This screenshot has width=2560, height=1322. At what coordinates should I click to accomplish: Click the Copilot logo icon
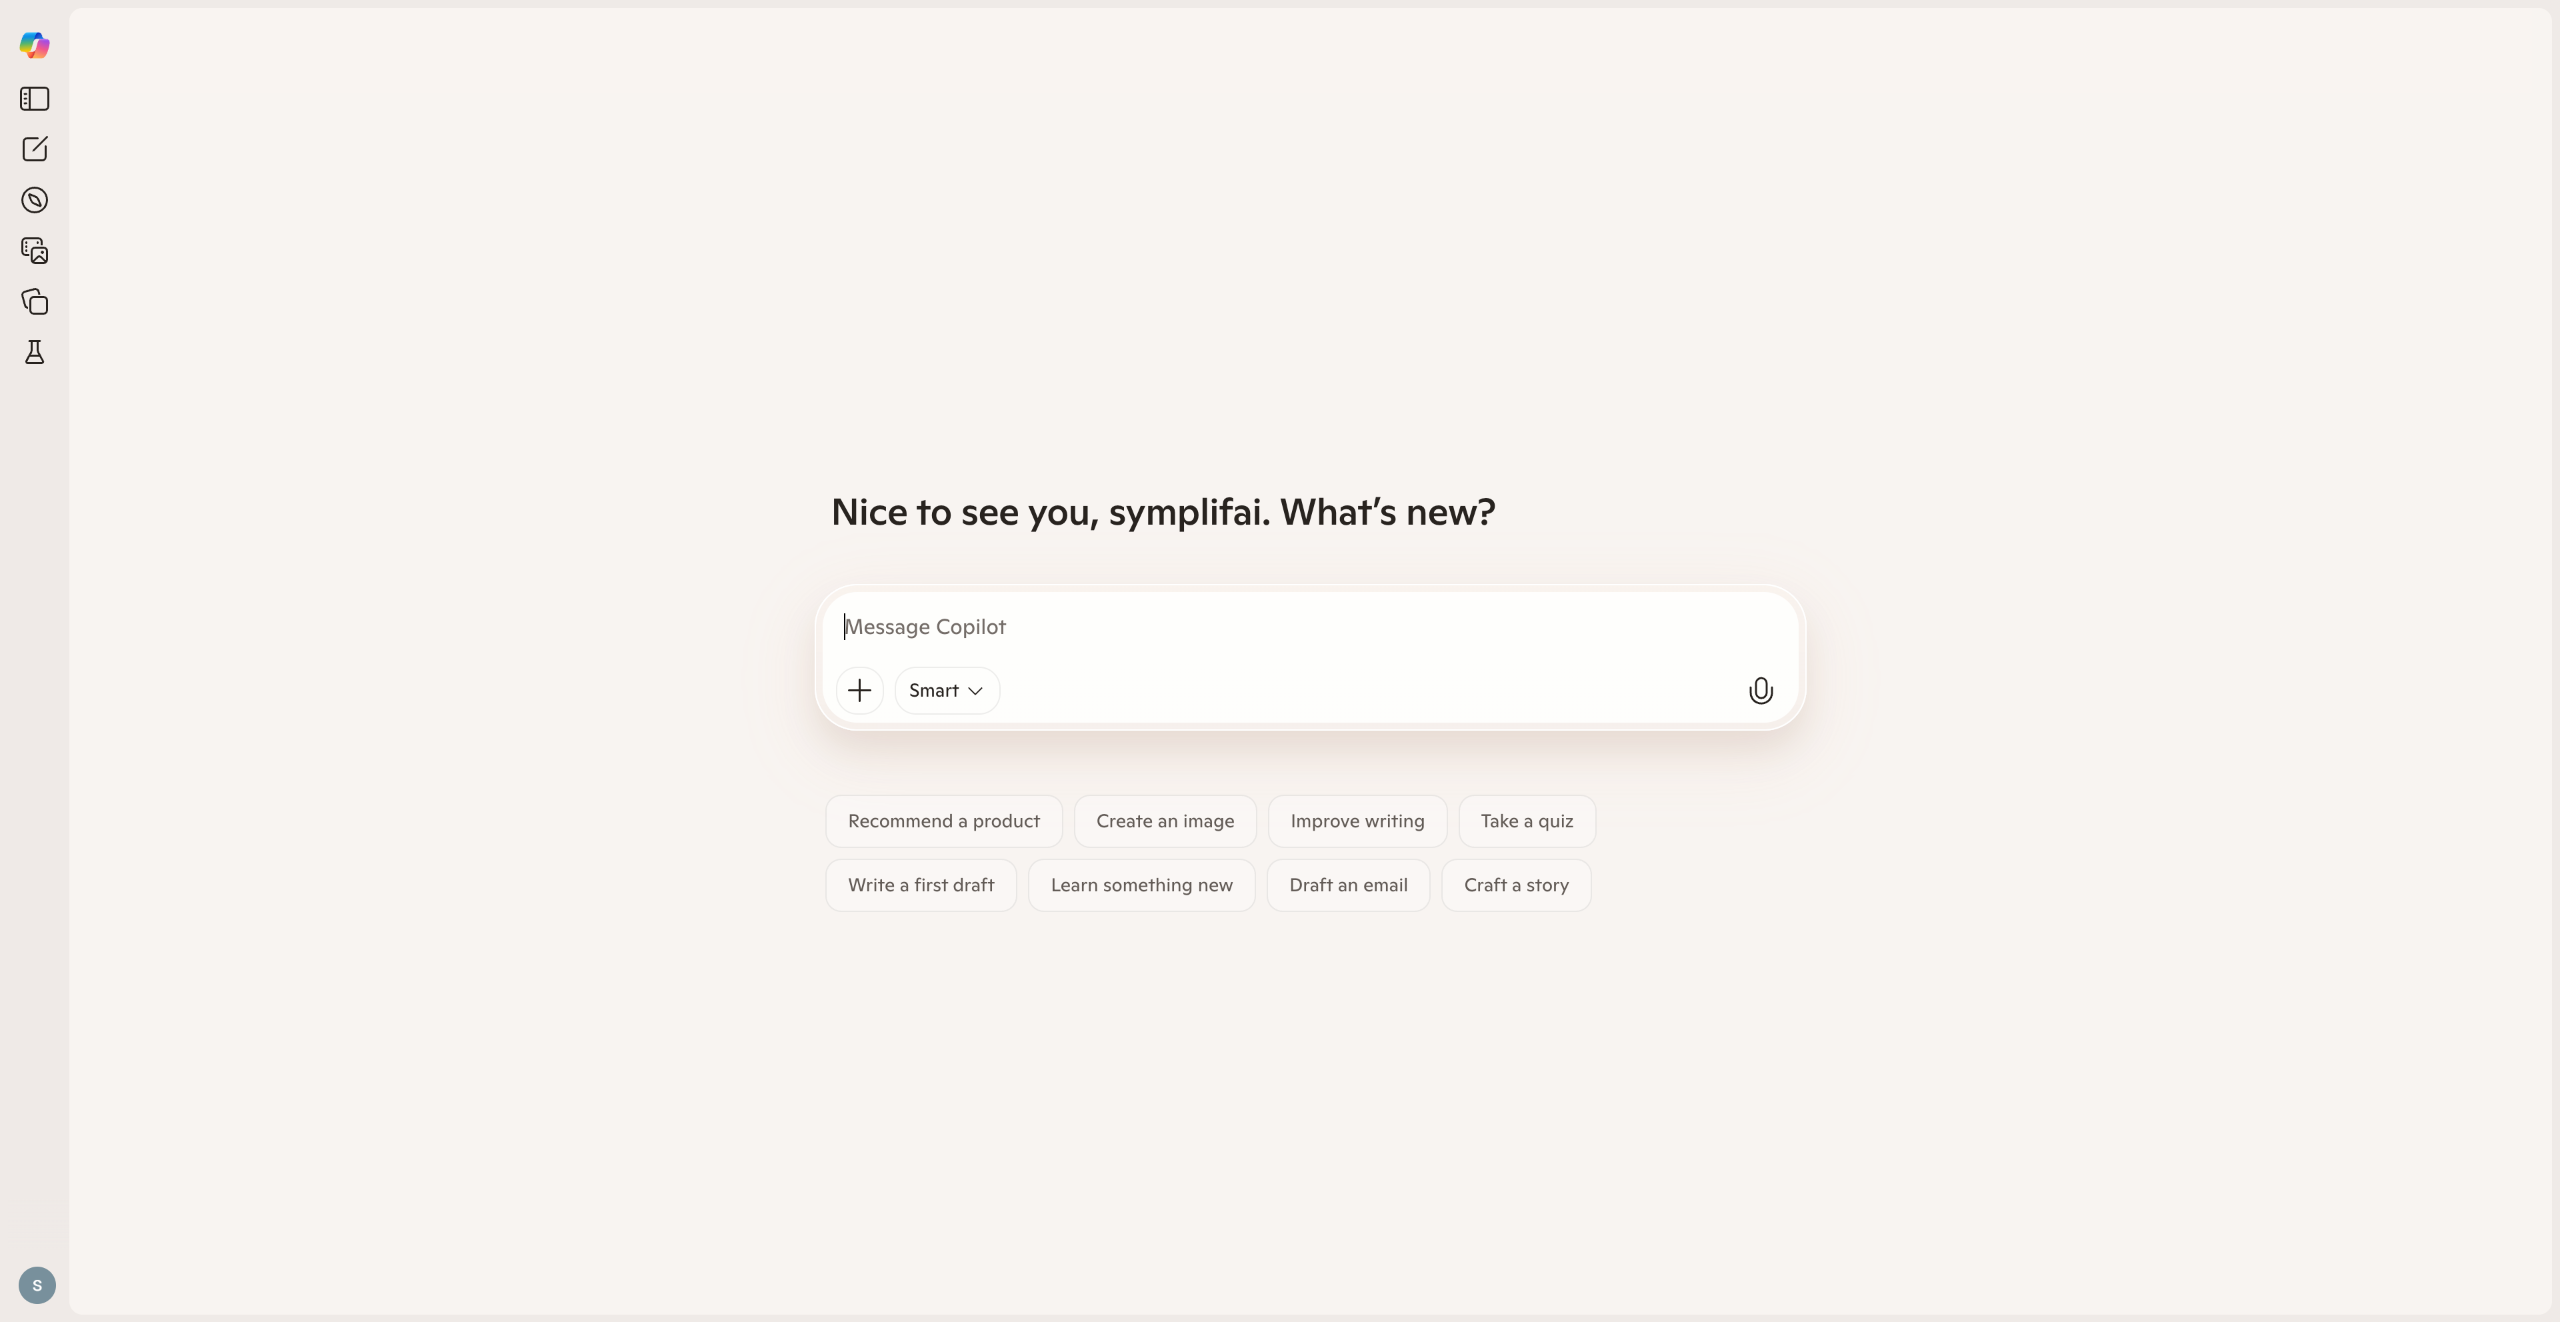[34, 45]
